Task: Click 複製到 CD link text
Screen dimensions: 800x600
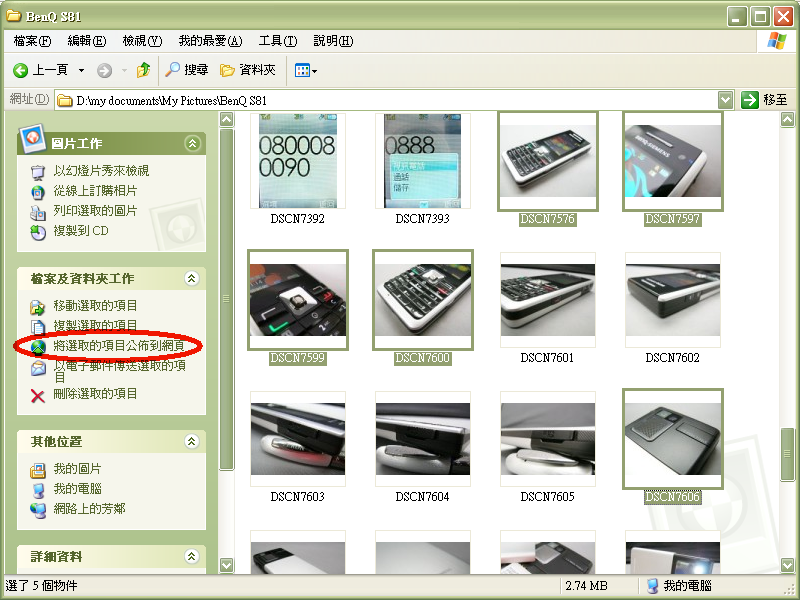Action: pos(81,231)
